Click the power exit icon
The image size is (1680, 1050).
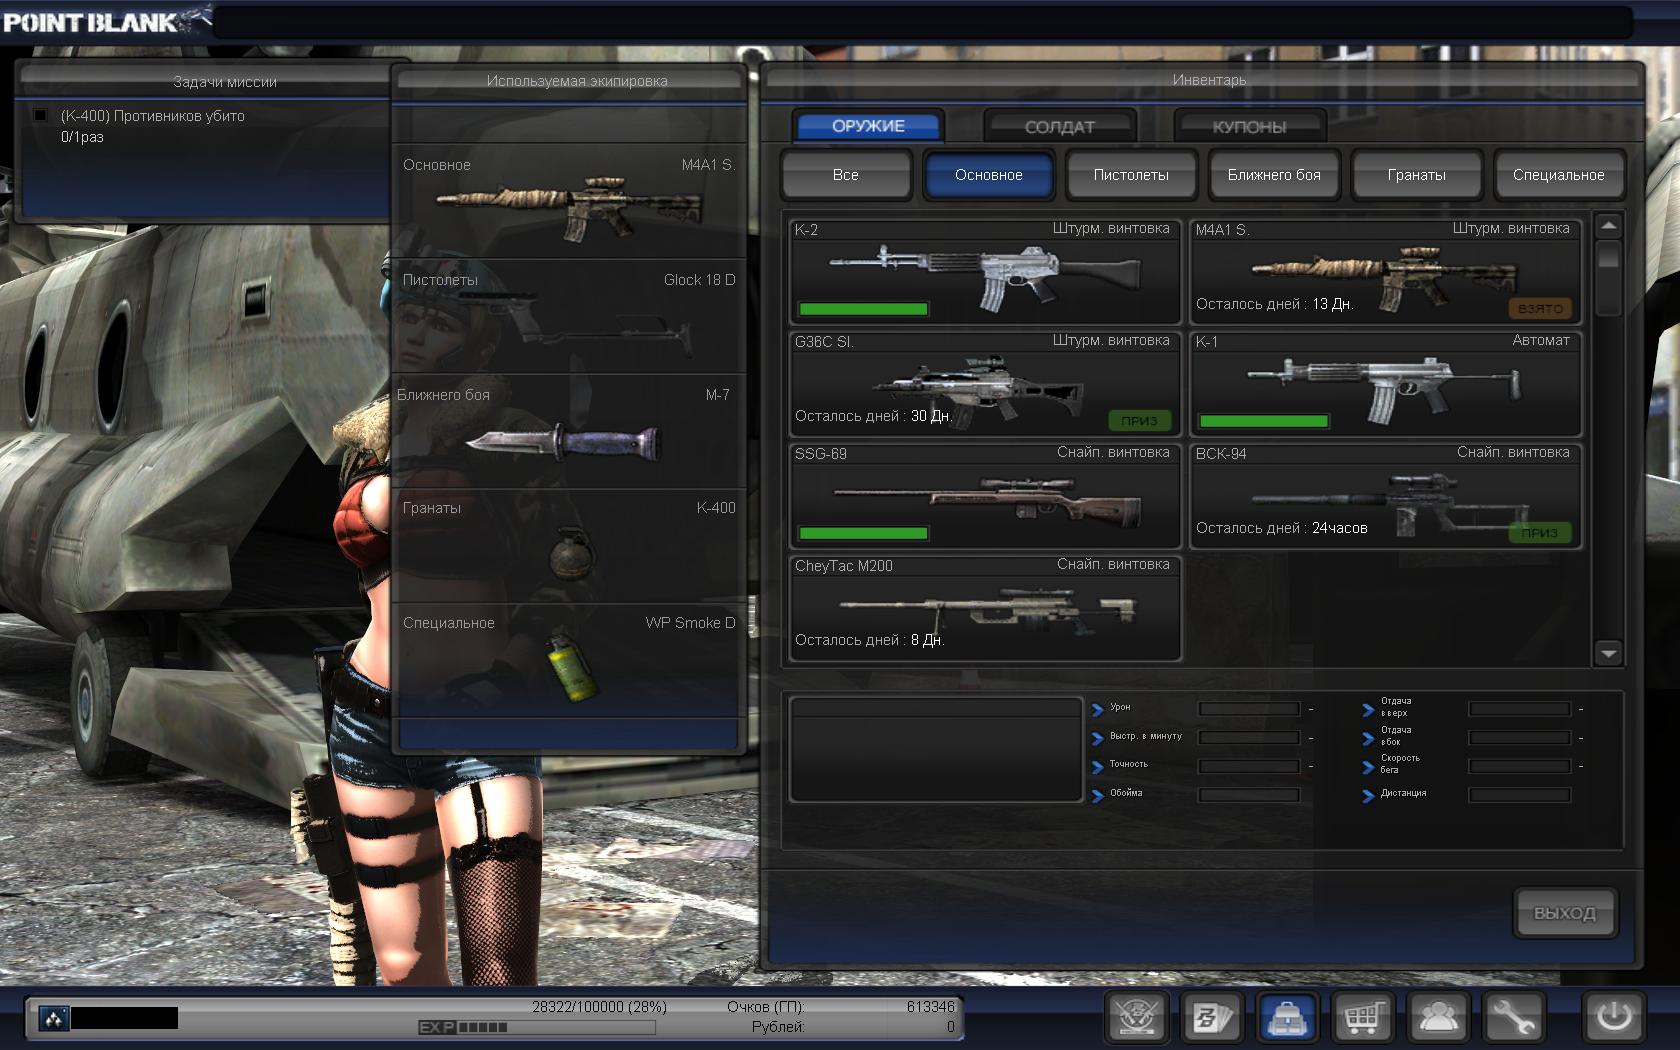1614,1018
